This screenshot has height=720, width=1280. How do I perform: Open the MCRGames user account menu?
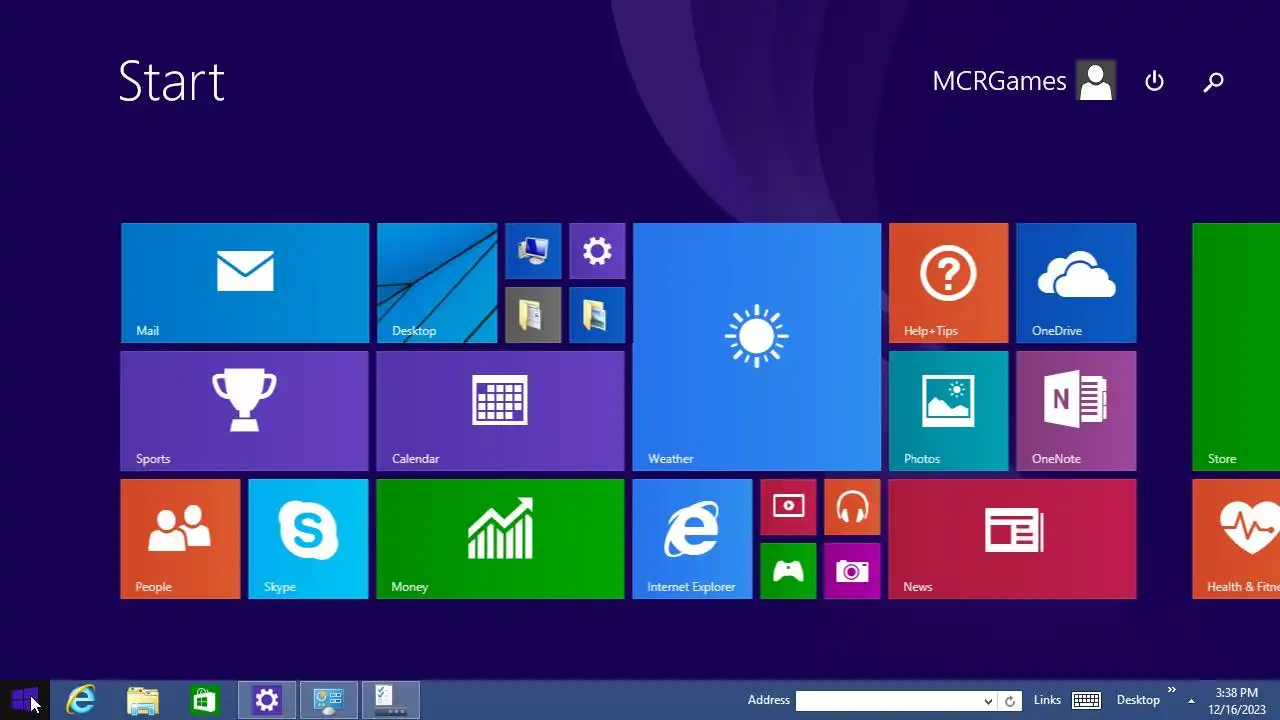[1023, 81]
